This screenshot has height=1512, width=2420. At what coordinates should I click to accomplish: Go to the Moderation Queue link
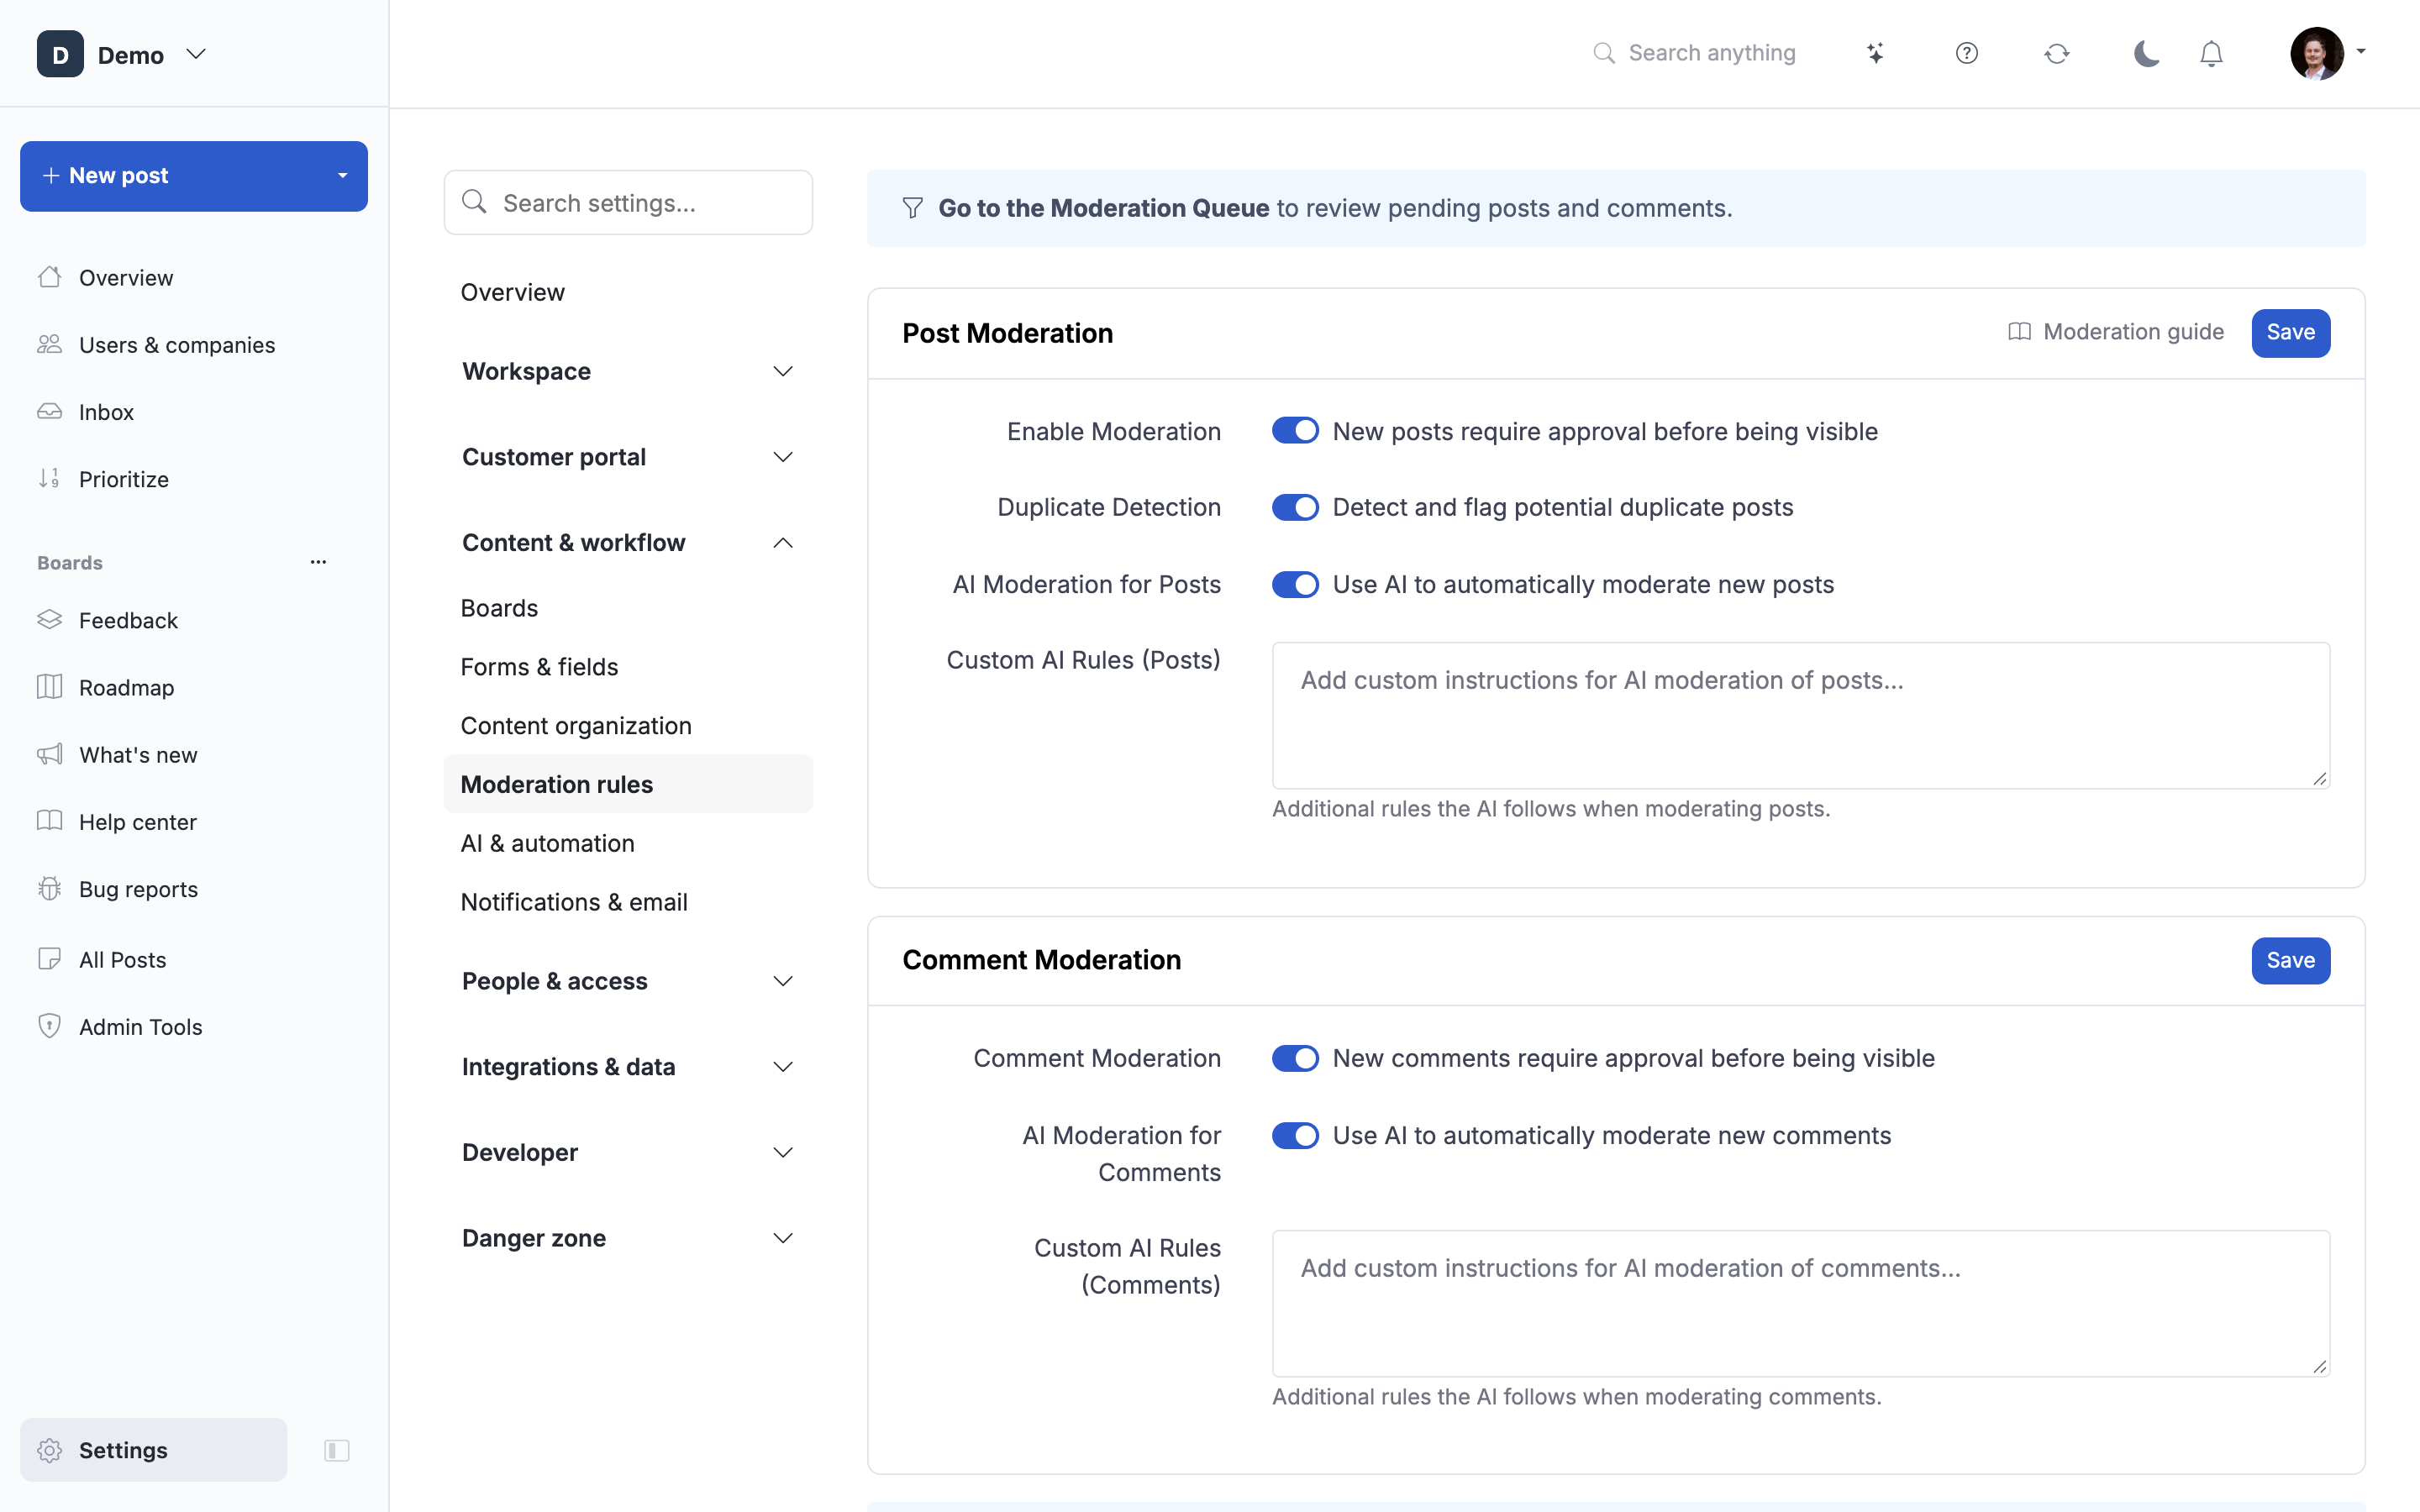click(x=1103, y=208)
